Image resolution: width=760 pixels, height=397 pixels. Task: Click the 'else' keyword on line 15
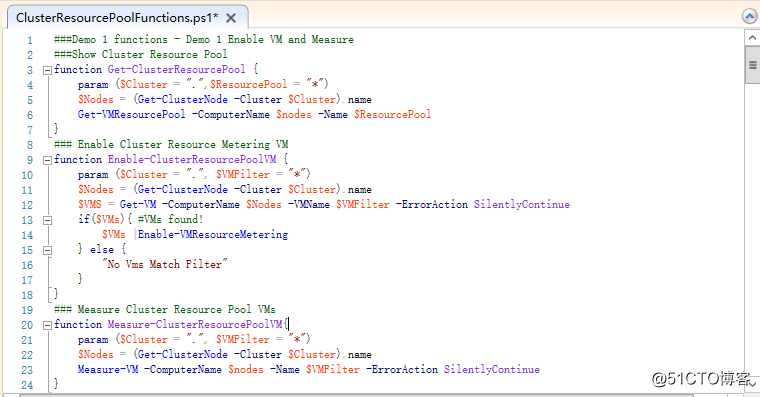tap(102, 250)
